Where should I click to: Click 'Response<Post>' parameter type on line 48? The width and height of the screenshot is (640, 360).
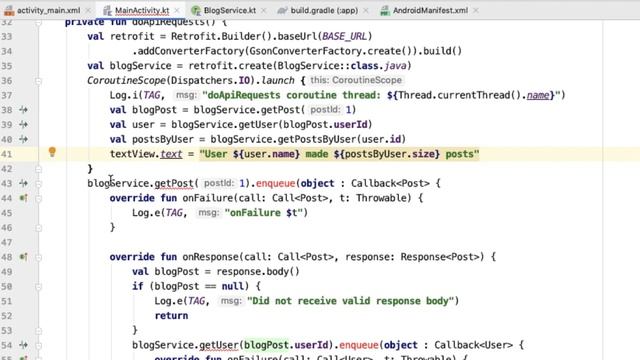pos(440,257)
